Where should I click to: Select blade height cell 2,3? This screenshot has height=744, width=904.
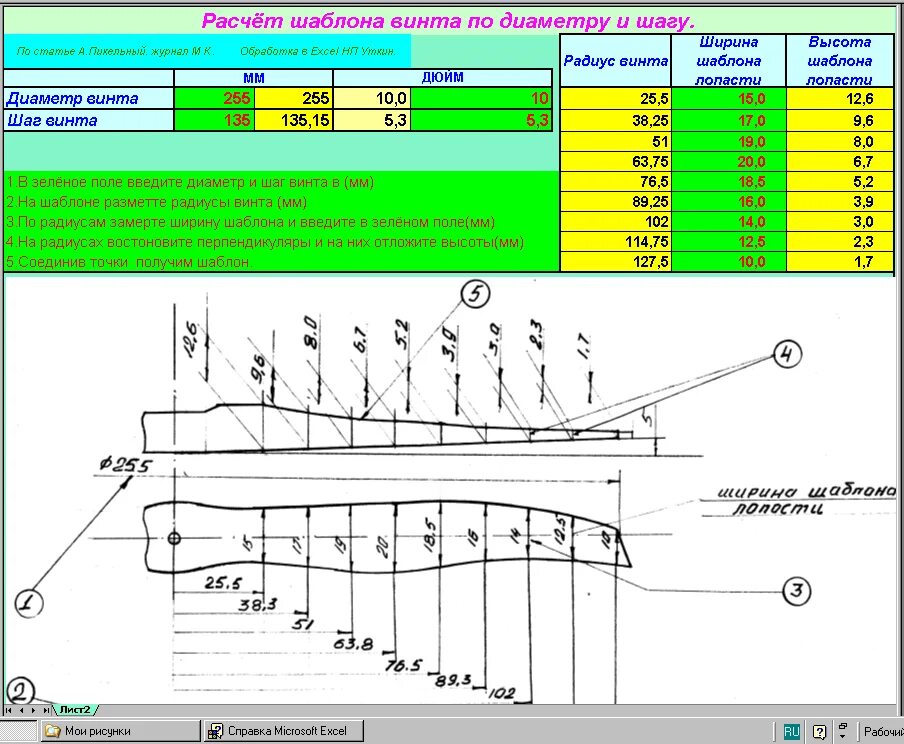click(840, 242)
